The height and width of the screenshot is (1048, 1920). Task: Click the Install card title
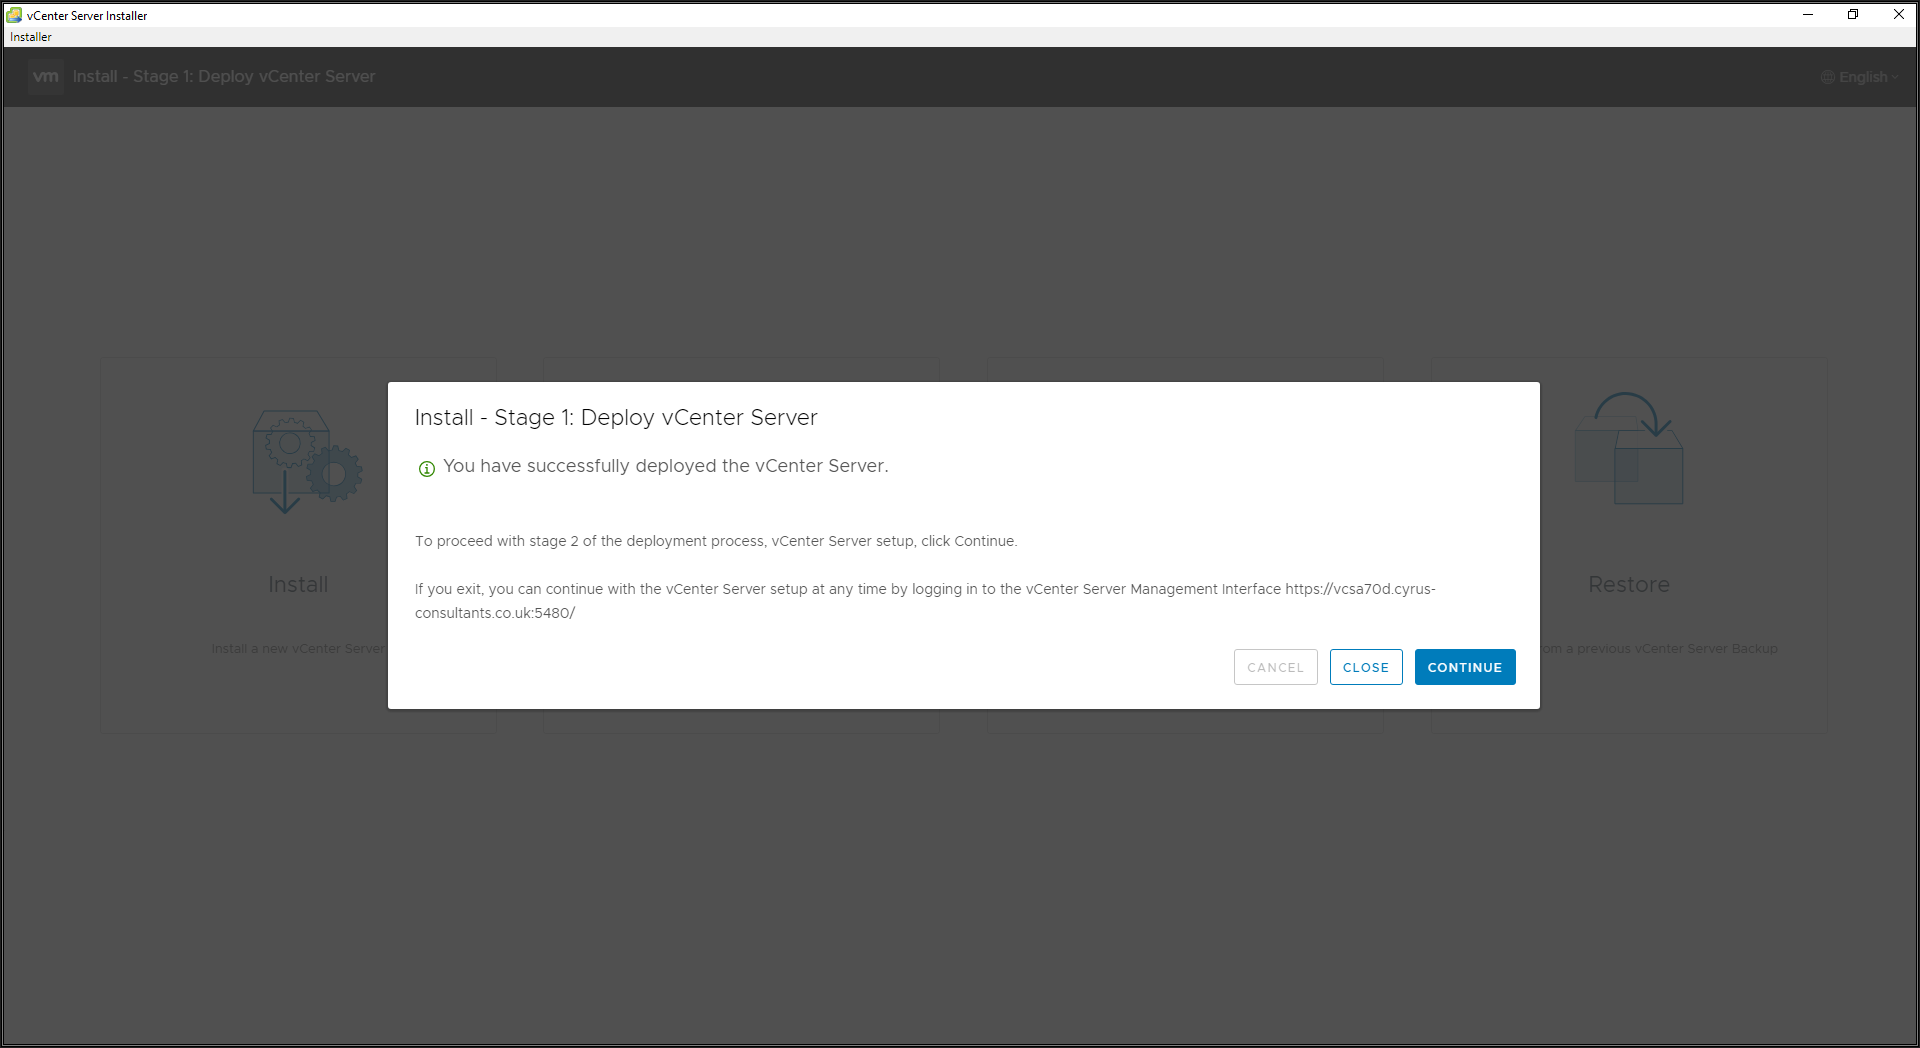298,584
